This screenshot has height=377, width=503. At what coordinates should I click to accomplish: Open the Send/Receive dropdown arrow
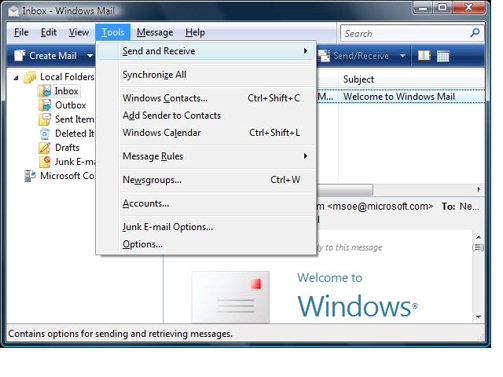403,56
